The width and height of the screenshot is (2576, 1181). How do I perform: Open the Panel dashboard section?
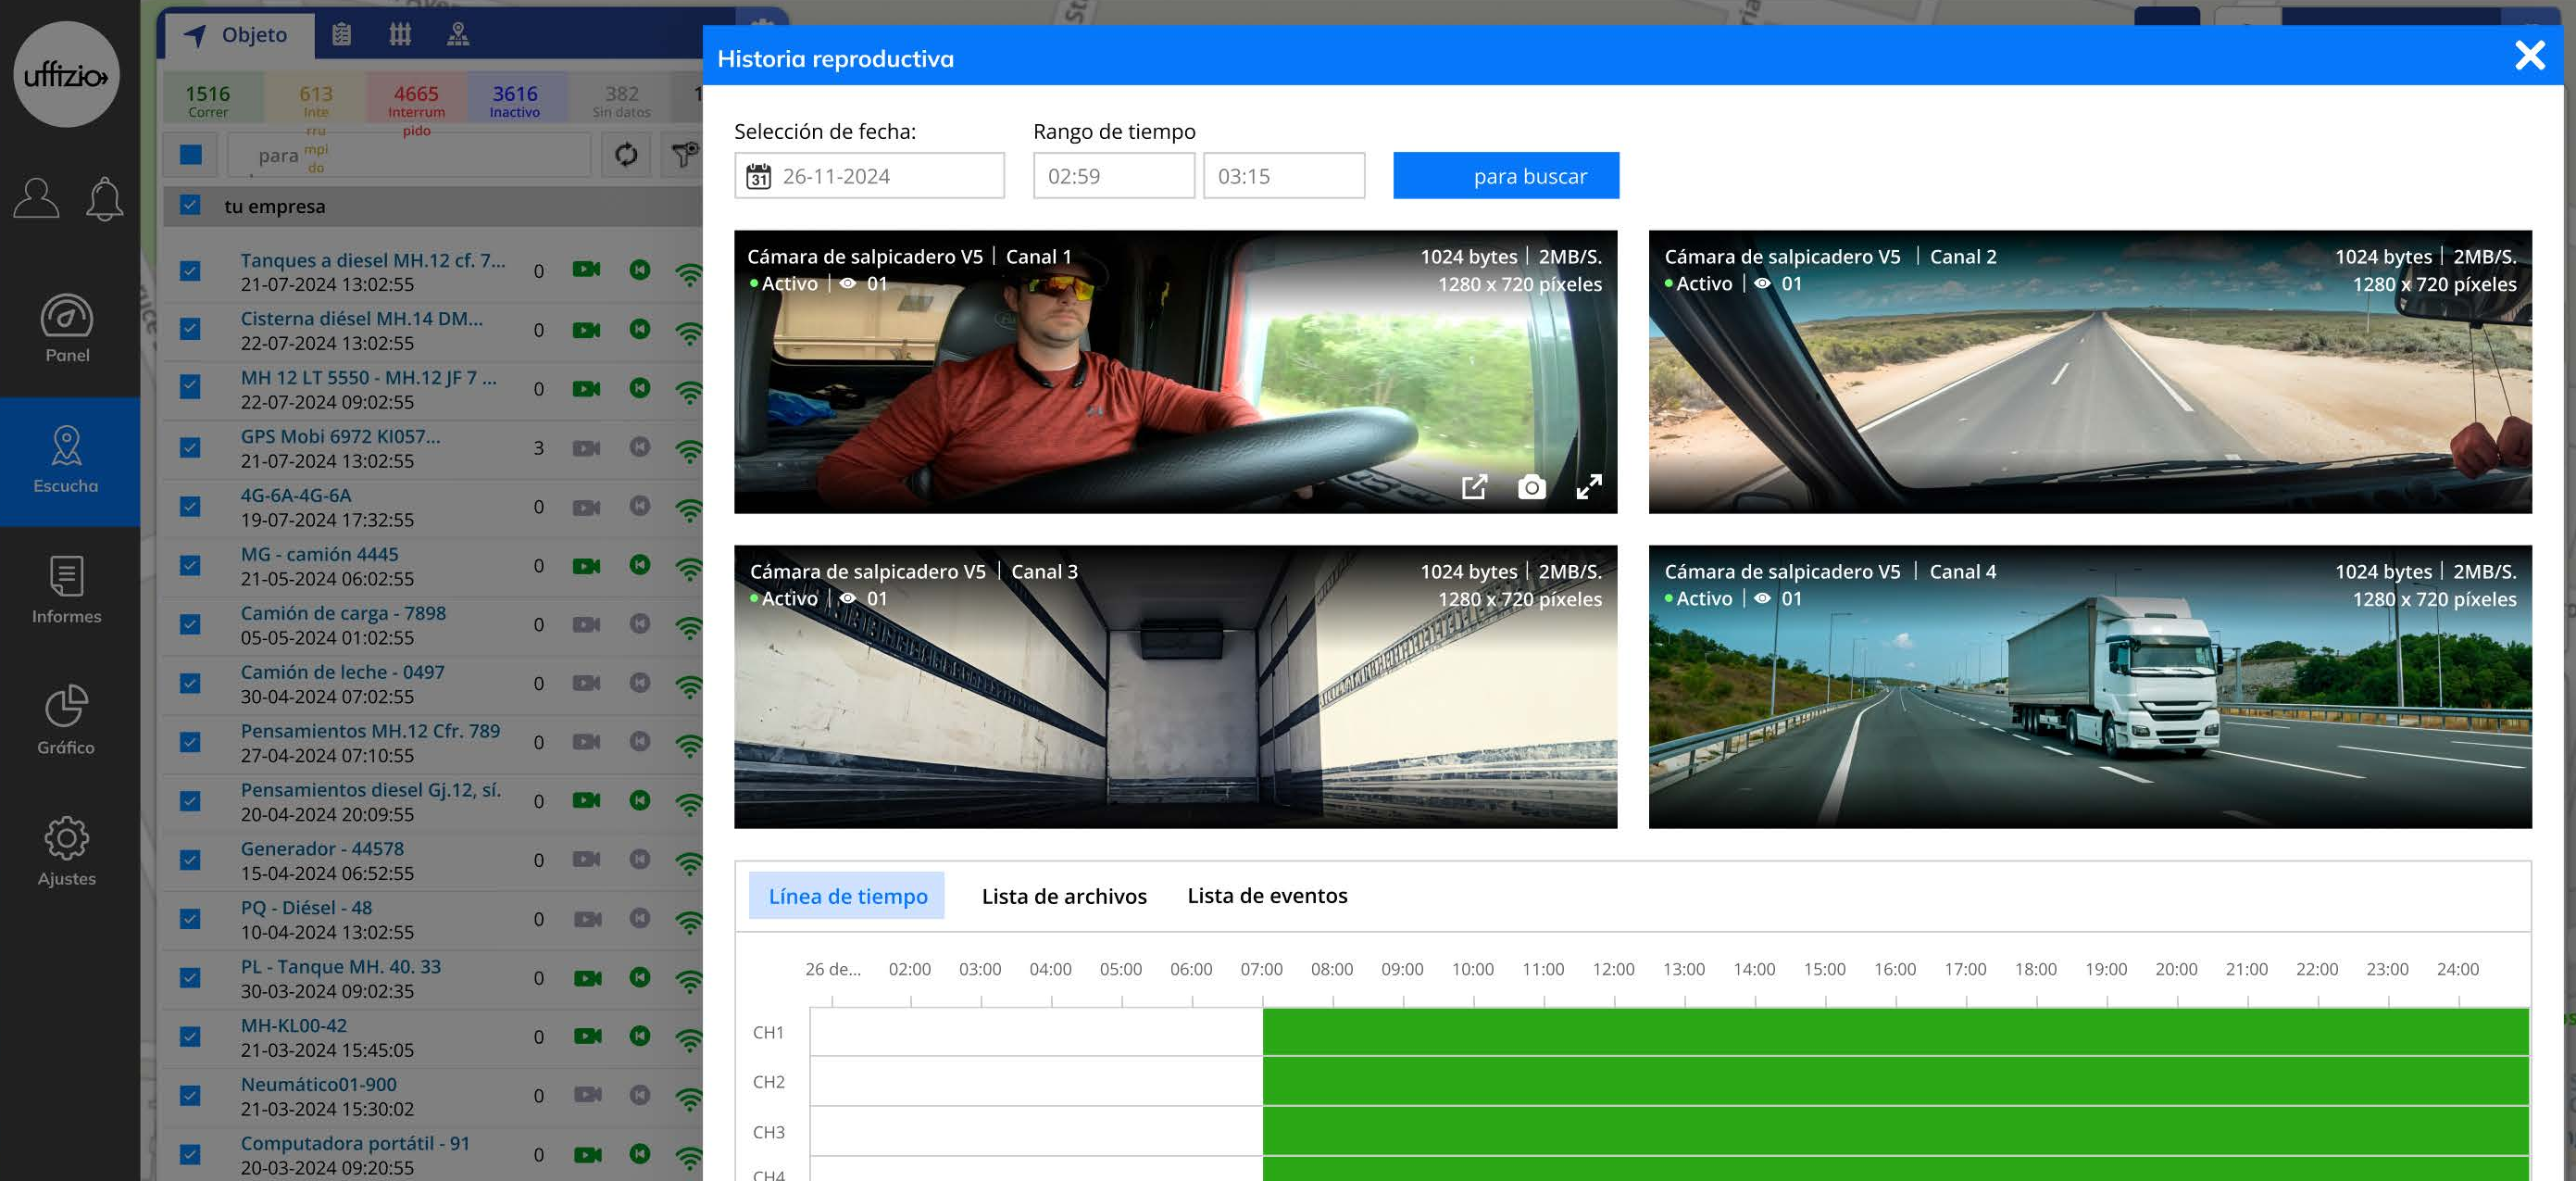point(67,328)
